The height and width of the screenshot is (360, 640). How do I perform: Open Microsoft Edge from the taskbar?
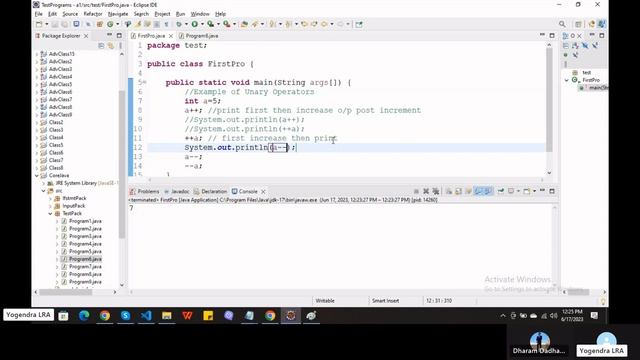pyautogui.click(x=84, y=316)
